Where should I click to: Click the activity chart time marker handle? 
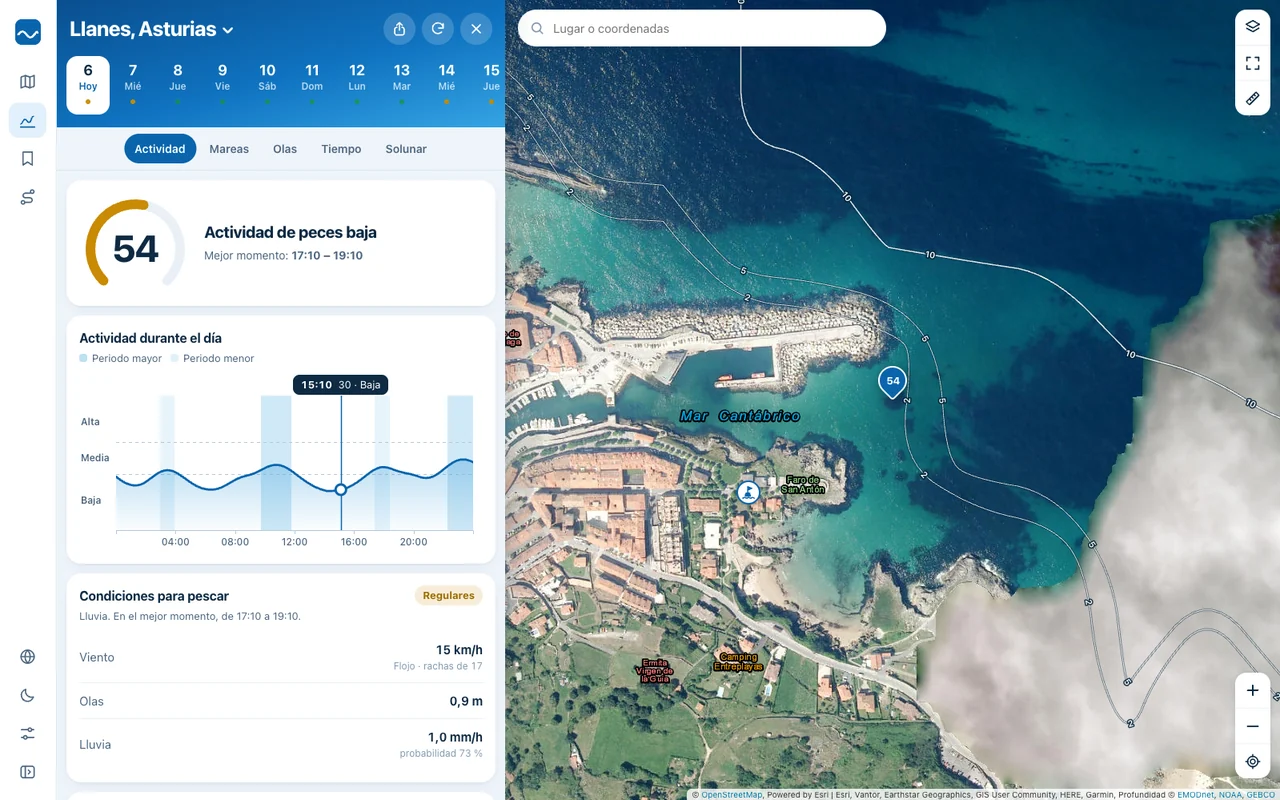pos(341,489)
